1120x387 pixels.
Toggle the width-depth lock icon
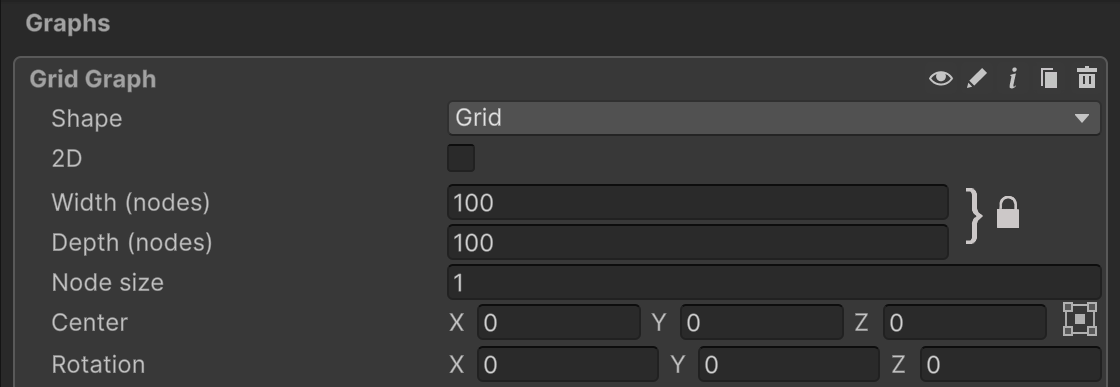1007,213
